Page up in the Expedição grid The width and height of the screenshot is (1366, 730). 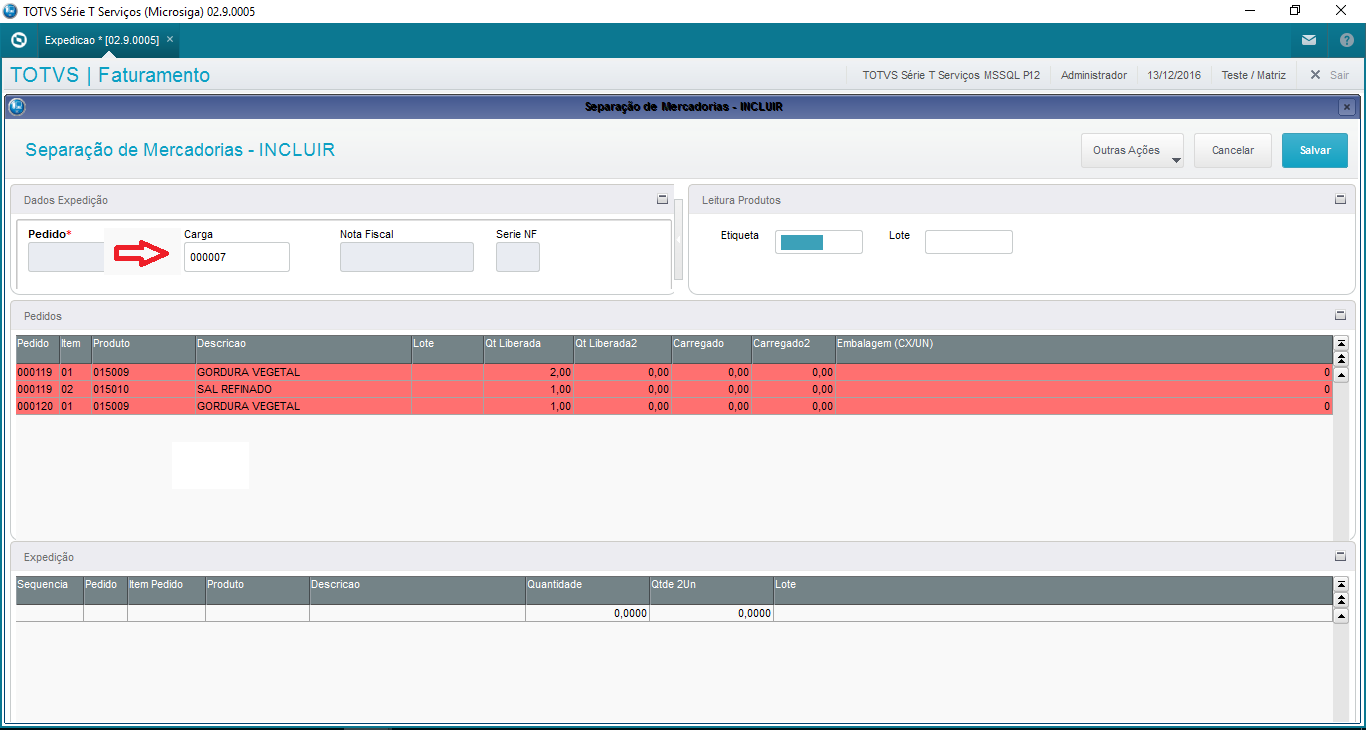tap(1341, 599)
